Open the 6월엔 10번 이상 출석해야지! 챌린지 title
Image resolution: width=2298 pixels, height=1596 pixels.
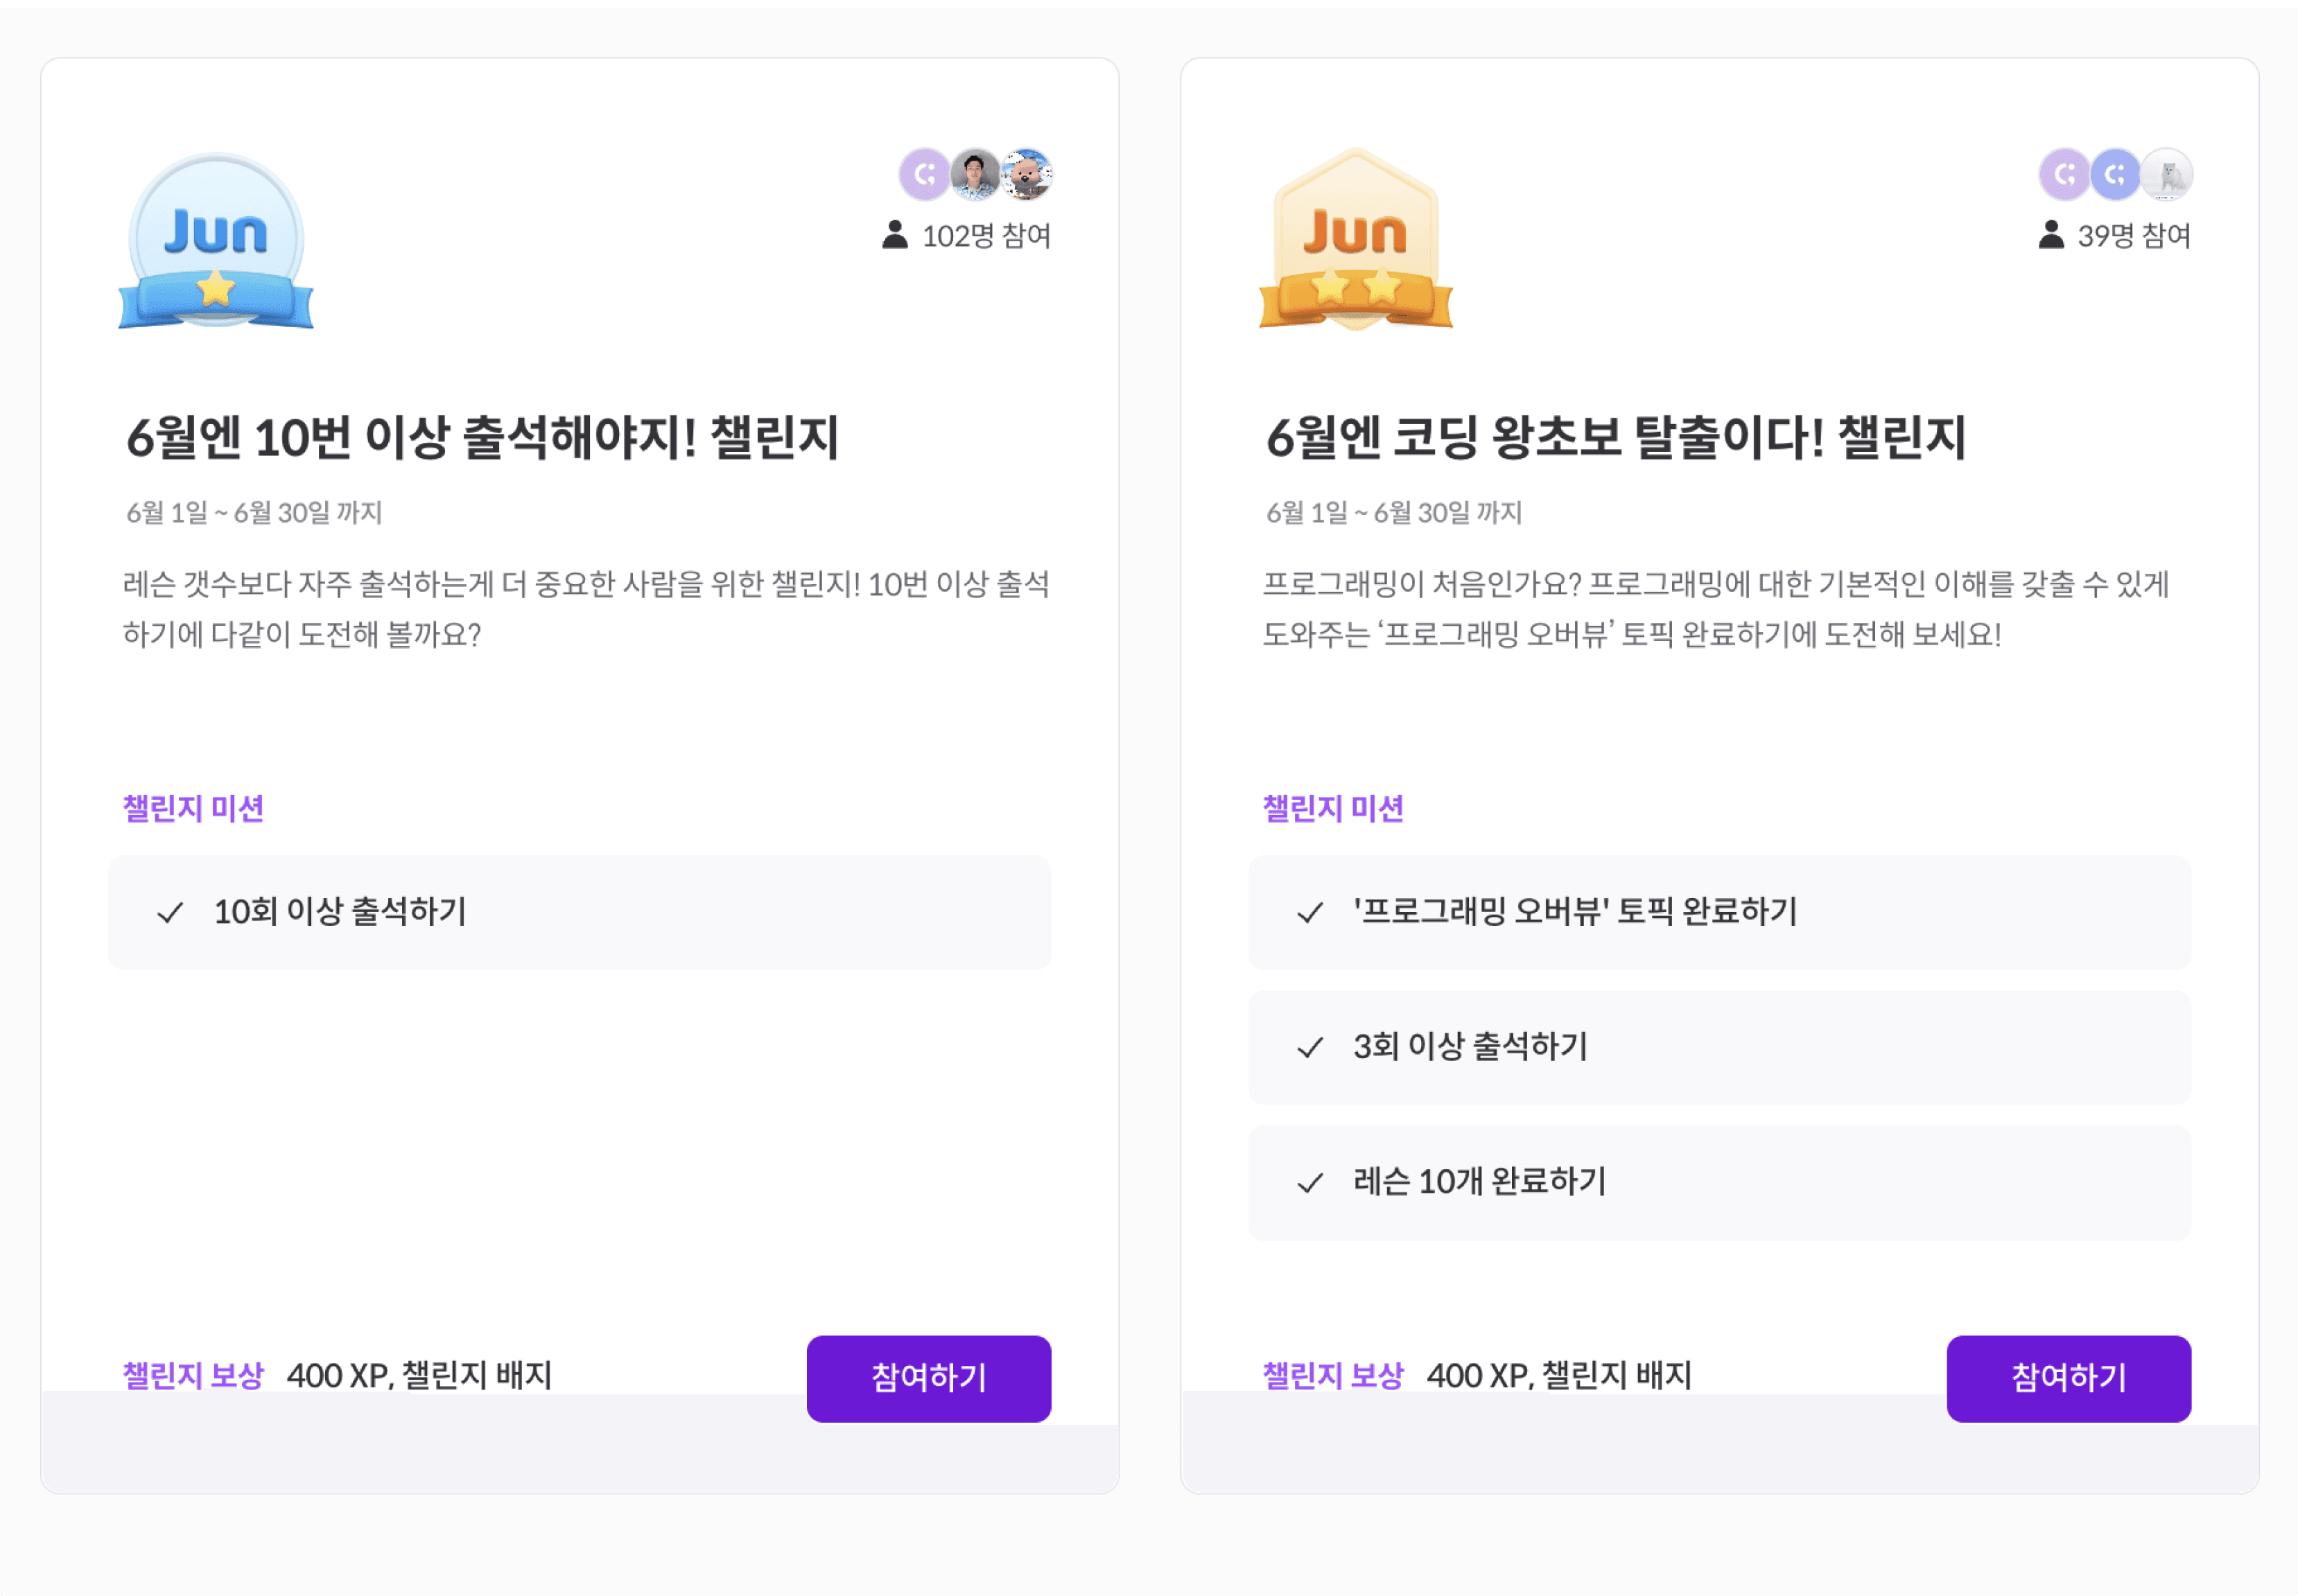pos(482,438)
